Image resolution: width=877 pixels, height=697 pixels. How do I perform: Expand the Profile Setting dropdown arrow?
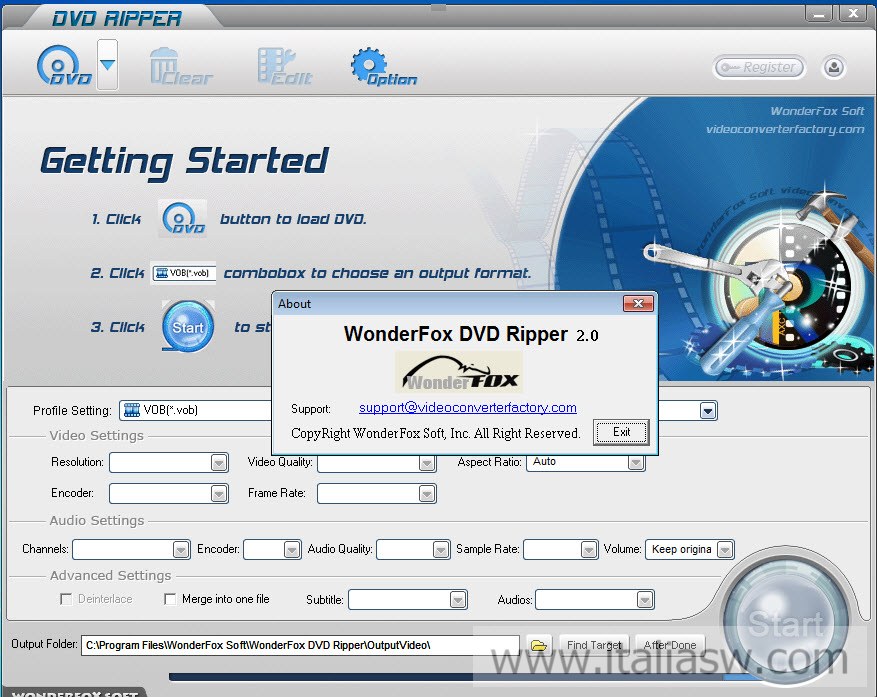(708, 411)
